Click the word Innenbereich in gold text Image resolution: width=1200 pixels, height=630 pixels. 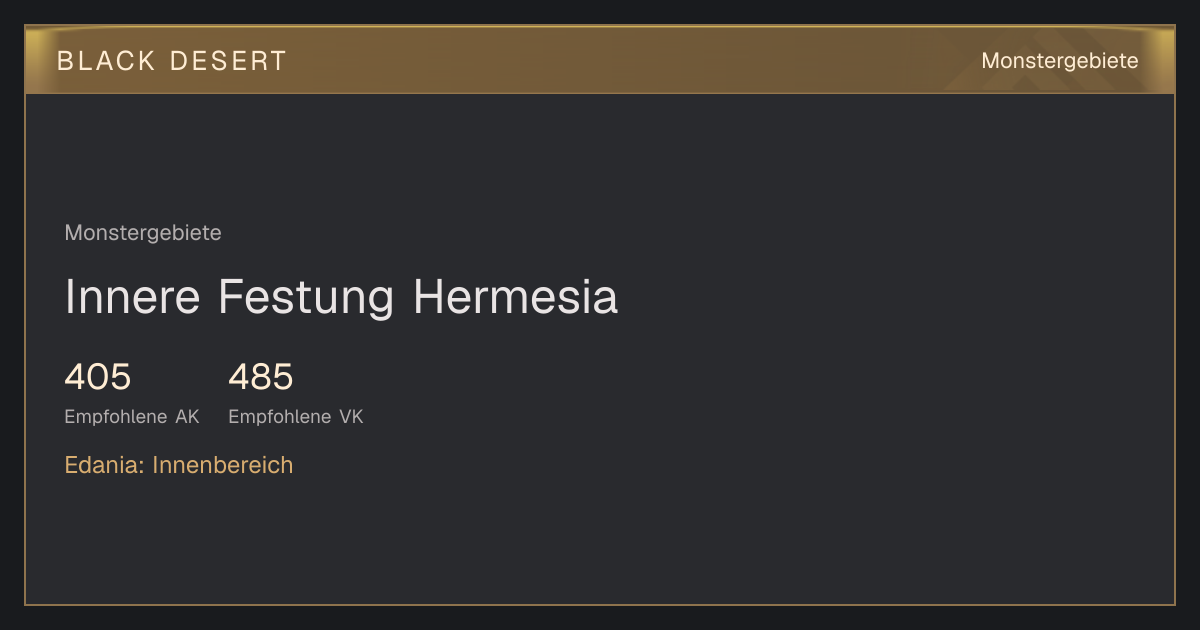pyautogui.click(x=223, y=465)
